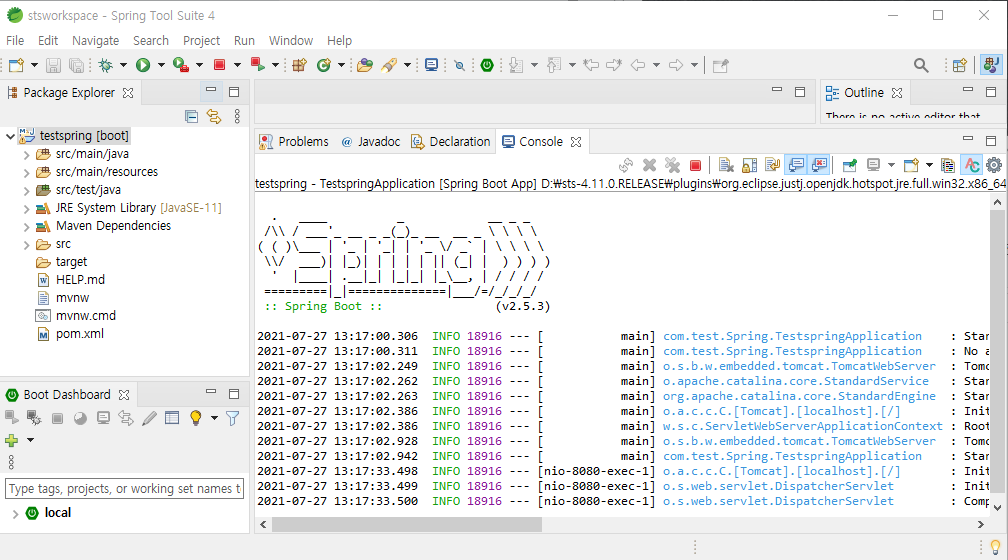Open the New wizard icon in main toolbar
The width and height of the screenshot is (1008, 560).
click(x=16, y=65)
